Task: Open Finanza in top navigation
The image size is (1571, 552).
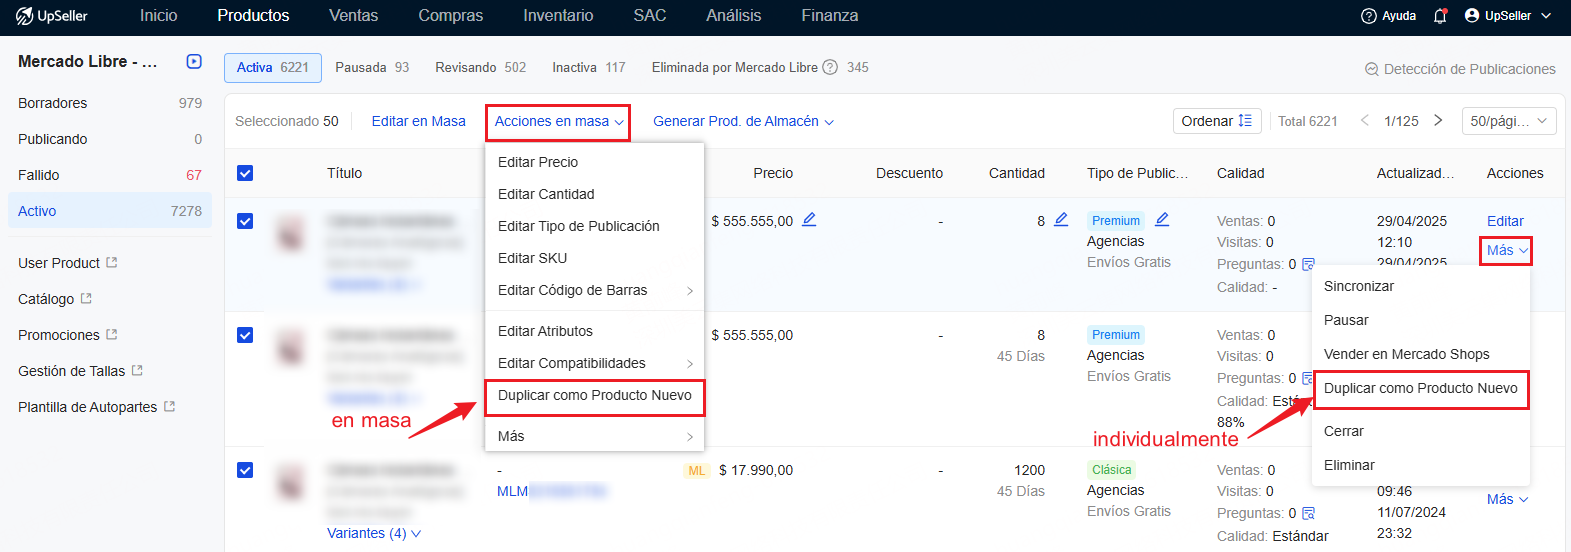Action: 830,16
